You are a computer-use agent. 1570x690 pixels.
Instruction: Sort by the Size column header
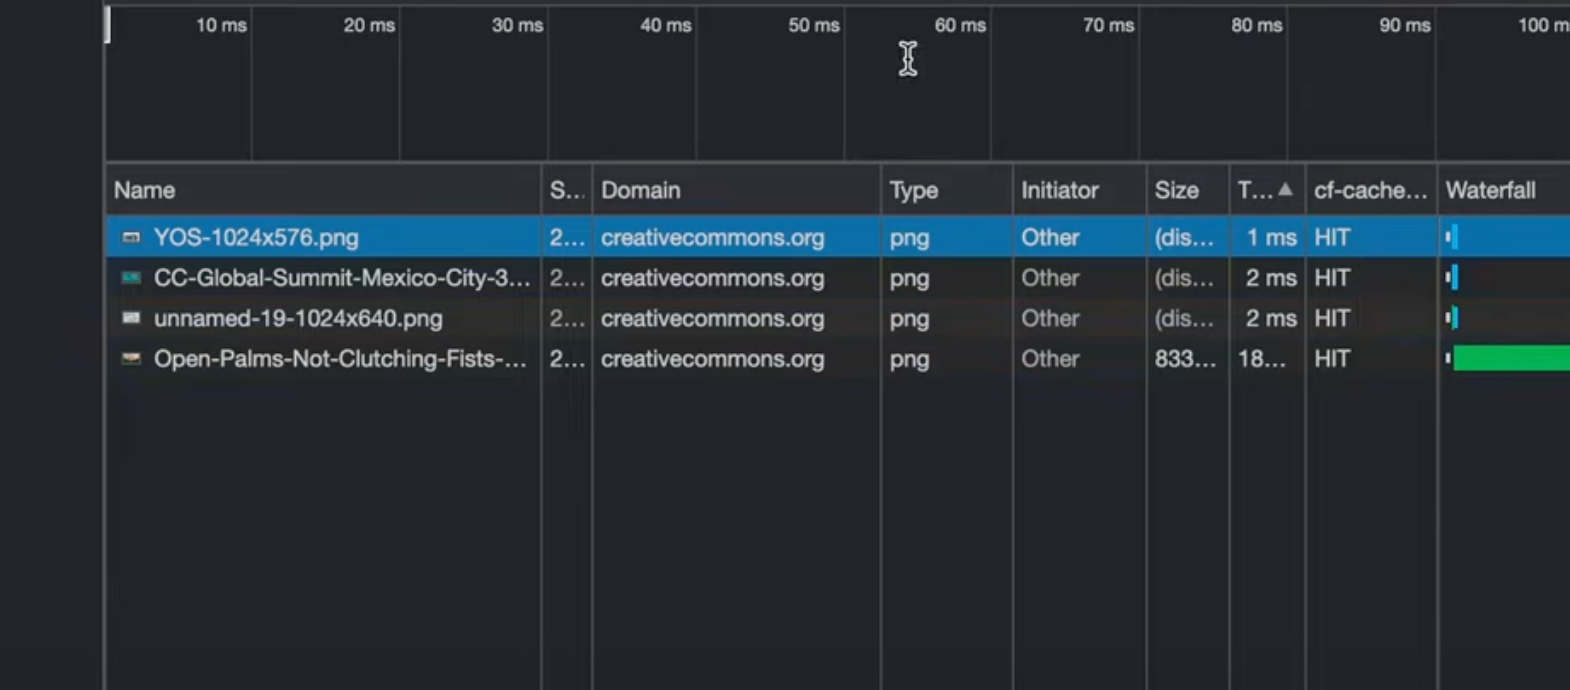(x=1176, y=190)
